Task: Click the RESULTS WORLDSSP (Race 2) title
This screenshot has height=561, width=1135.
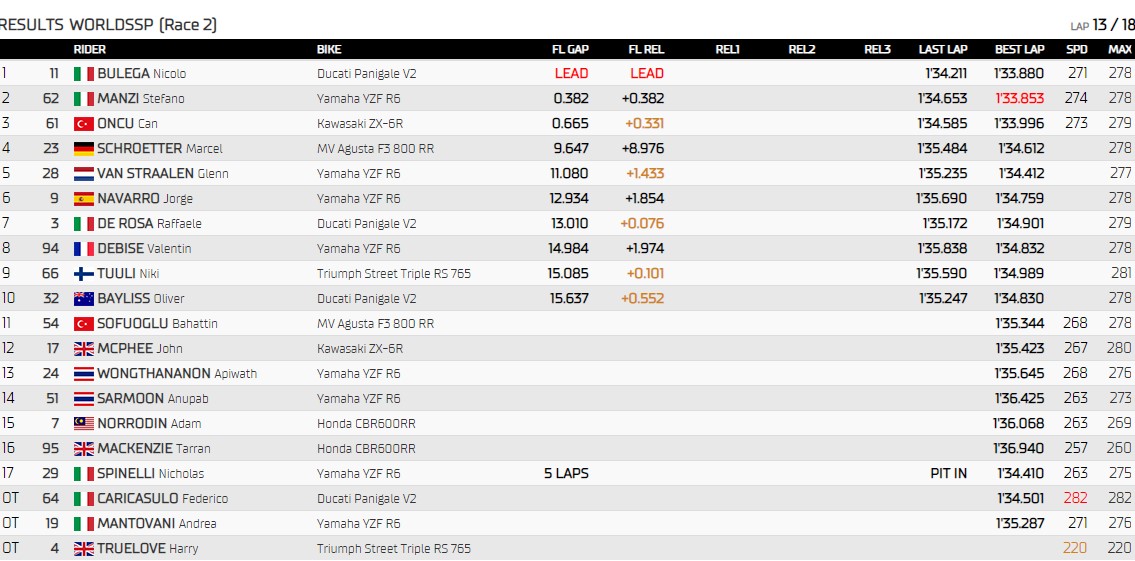Action: pyautogui.click(x=108, y=24)
